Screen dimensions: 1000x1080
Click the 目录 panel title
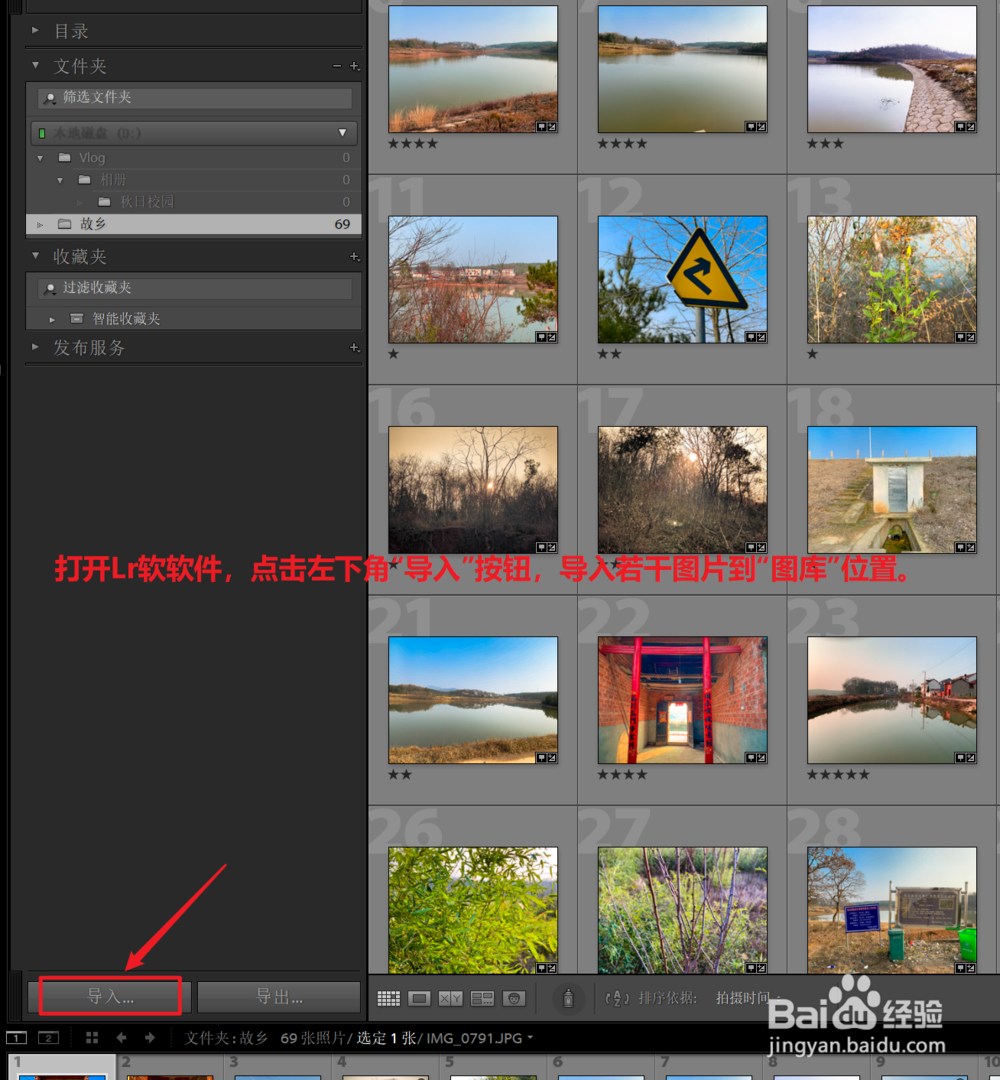tap(71, 31)
